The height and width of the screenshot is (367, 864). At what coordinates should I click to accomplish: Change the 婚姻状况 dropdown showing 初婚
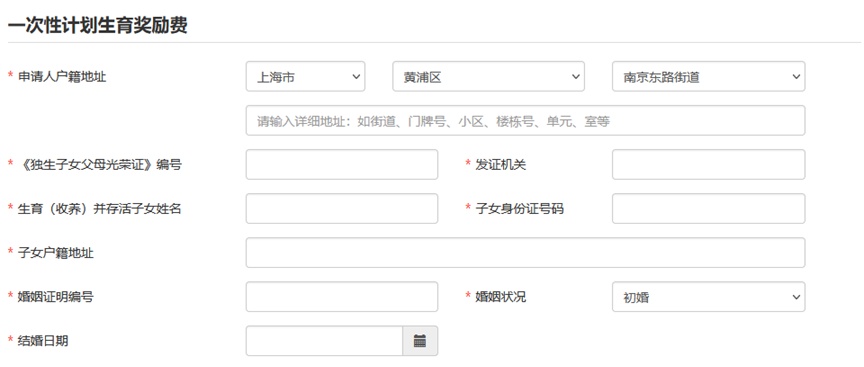click(708, 297)
